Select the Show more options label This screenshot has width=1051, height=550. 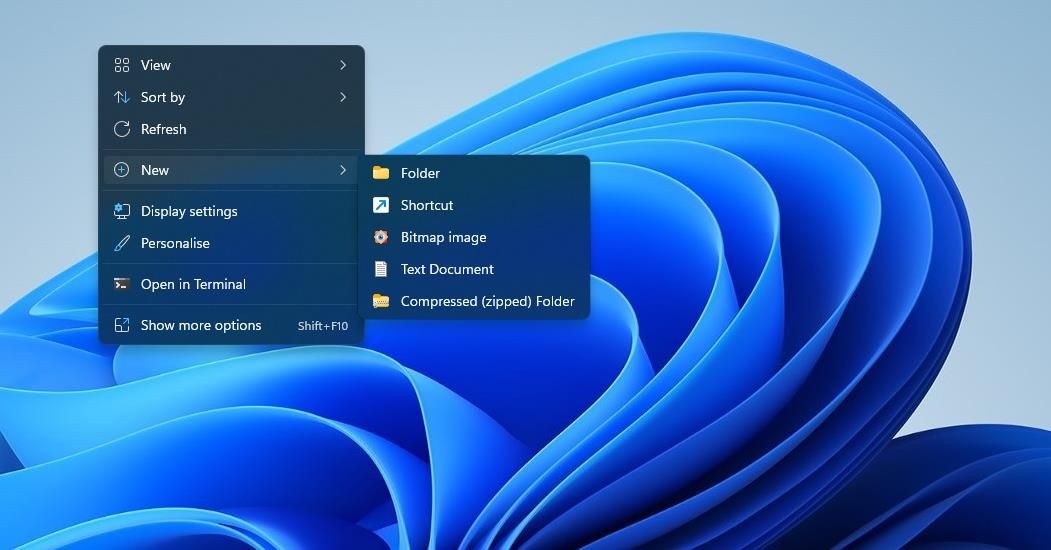coord(201,326)
